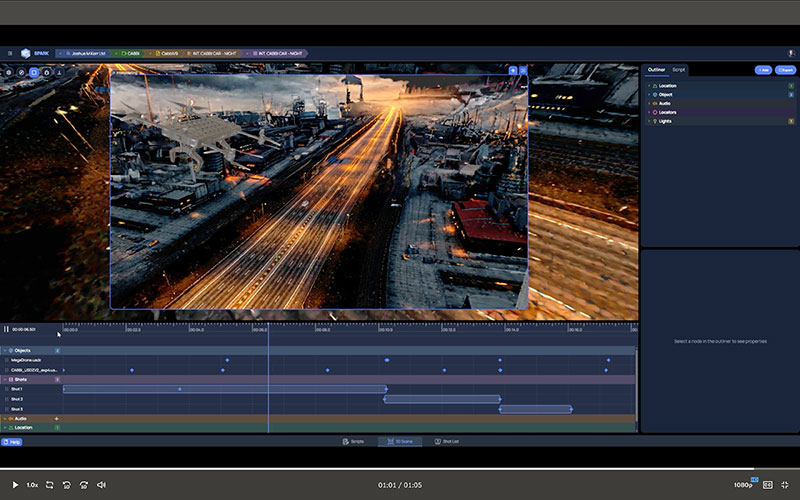Click the Export button in the Outliner panel
The width and height of the screenshot is (800, 500).
(785, 70)
